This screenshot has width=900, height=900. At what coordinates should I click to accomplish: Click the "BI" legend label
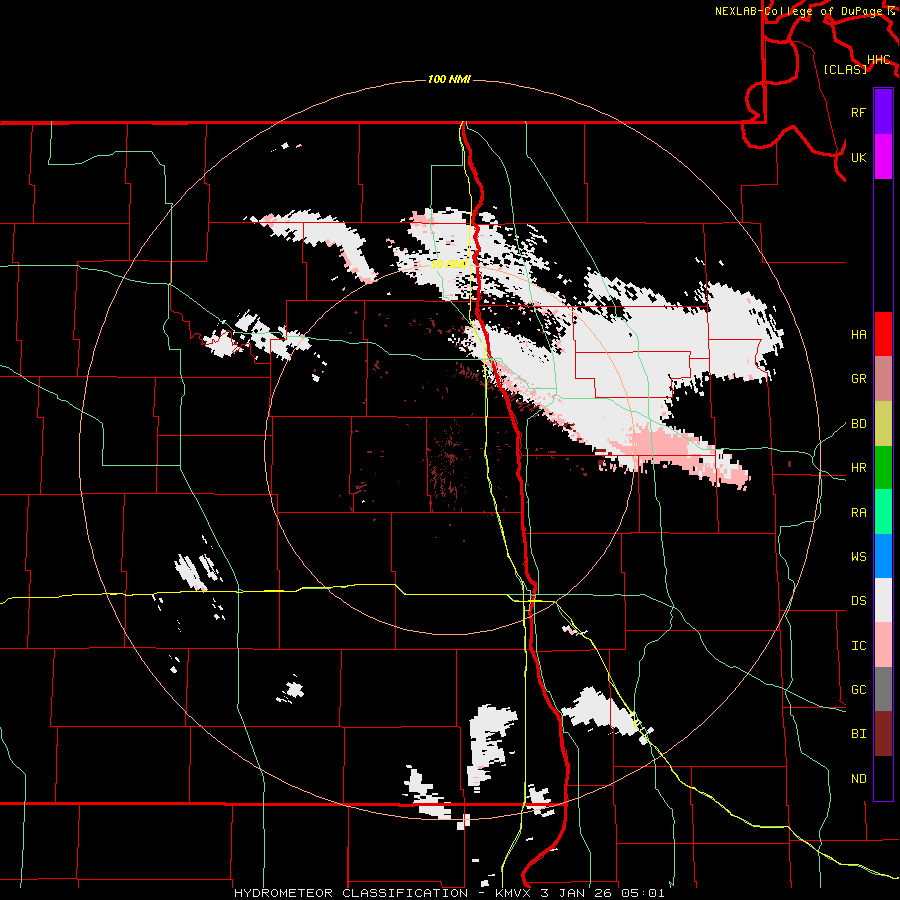(x=858, y=734)
